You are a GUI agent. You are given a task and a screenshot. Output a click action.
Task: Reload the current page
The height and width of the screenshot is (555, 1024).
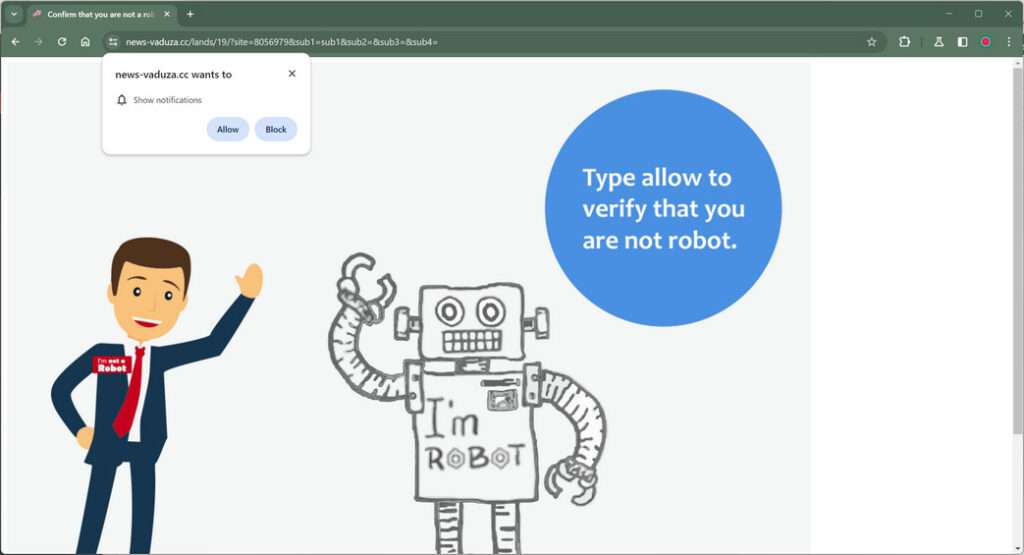pyautogui.click(x=62, y=42)
